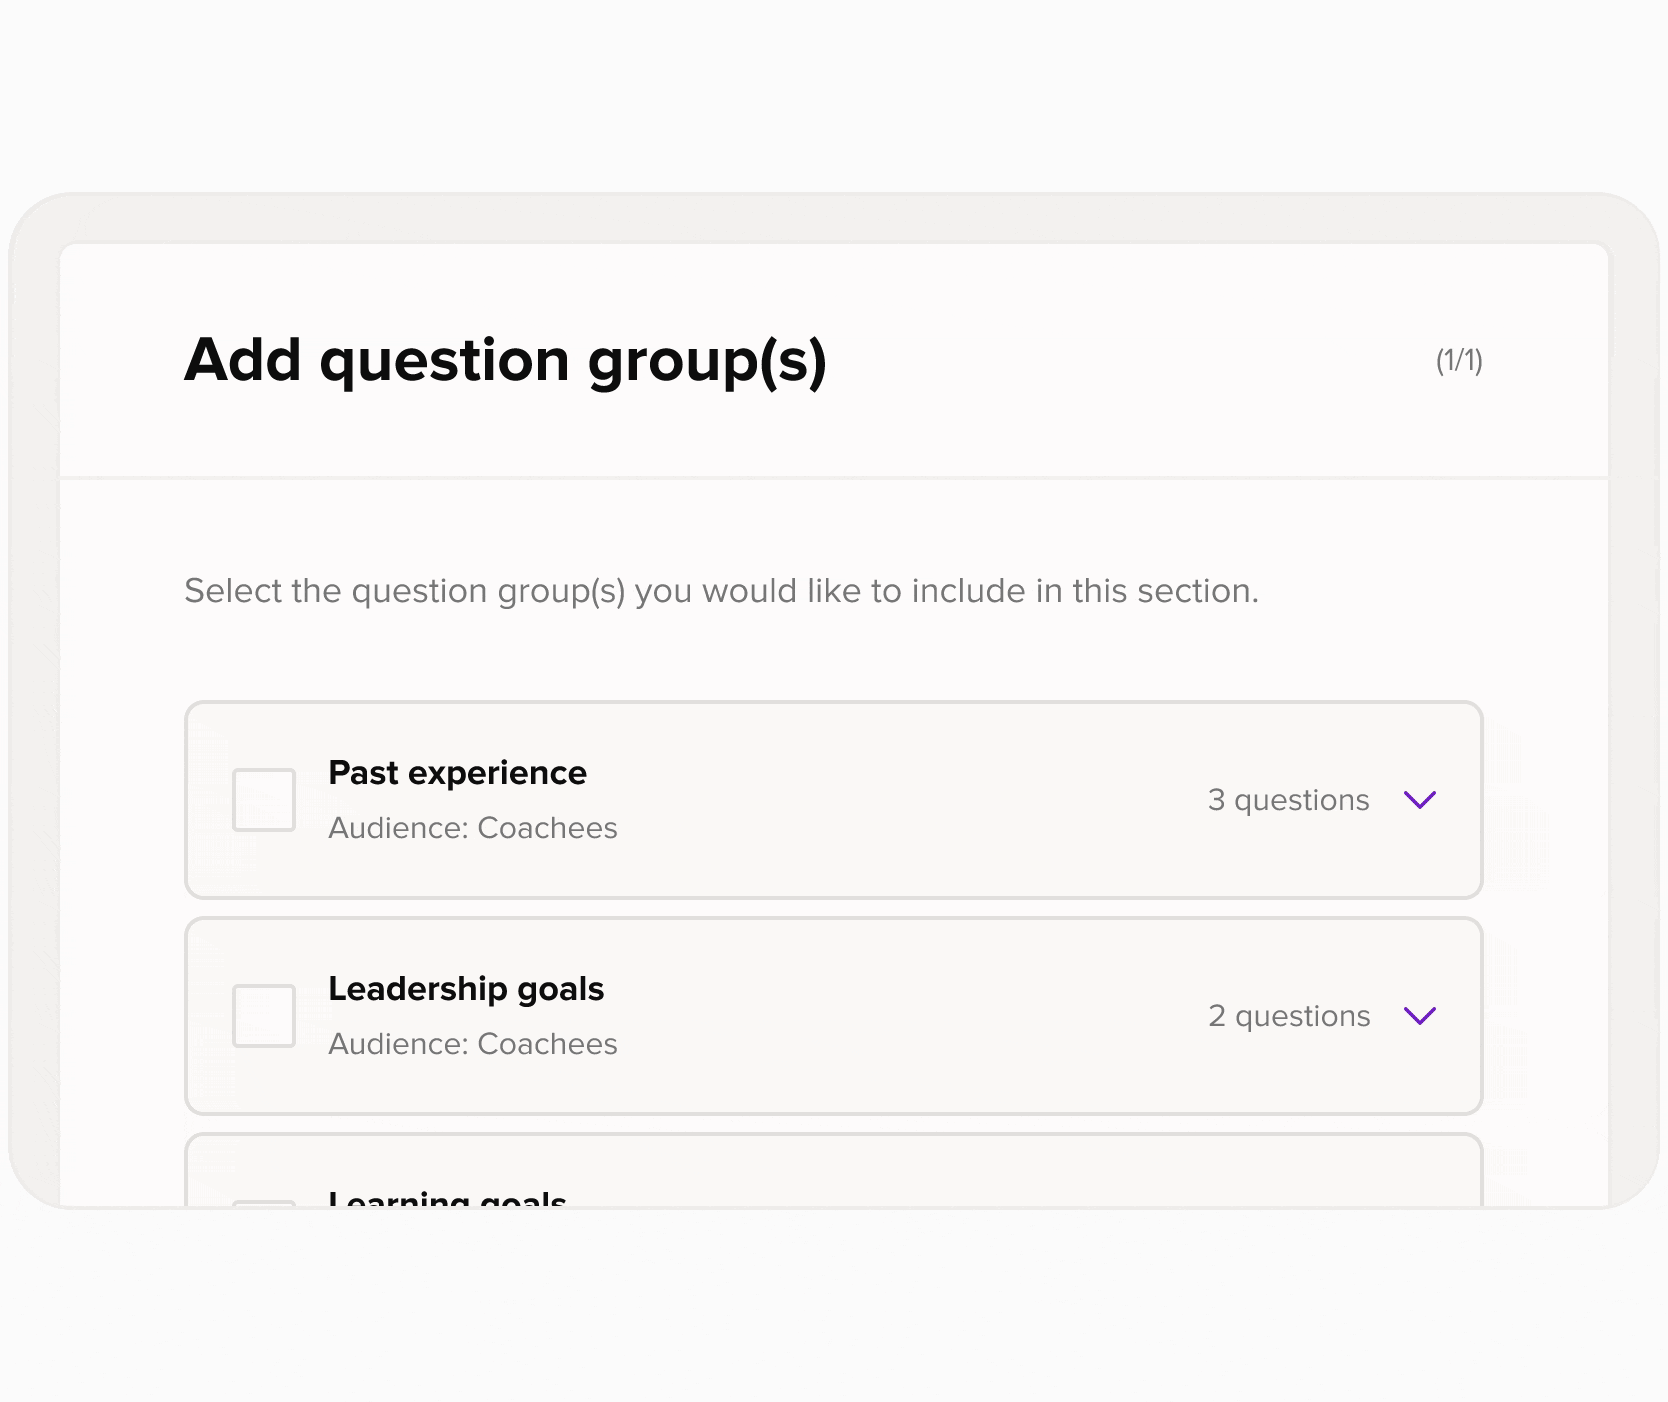The width and height of the screenshot is (1668, 1402).
Task: Click the (1/1) step counter
Action: click(x=1459, y=361)
